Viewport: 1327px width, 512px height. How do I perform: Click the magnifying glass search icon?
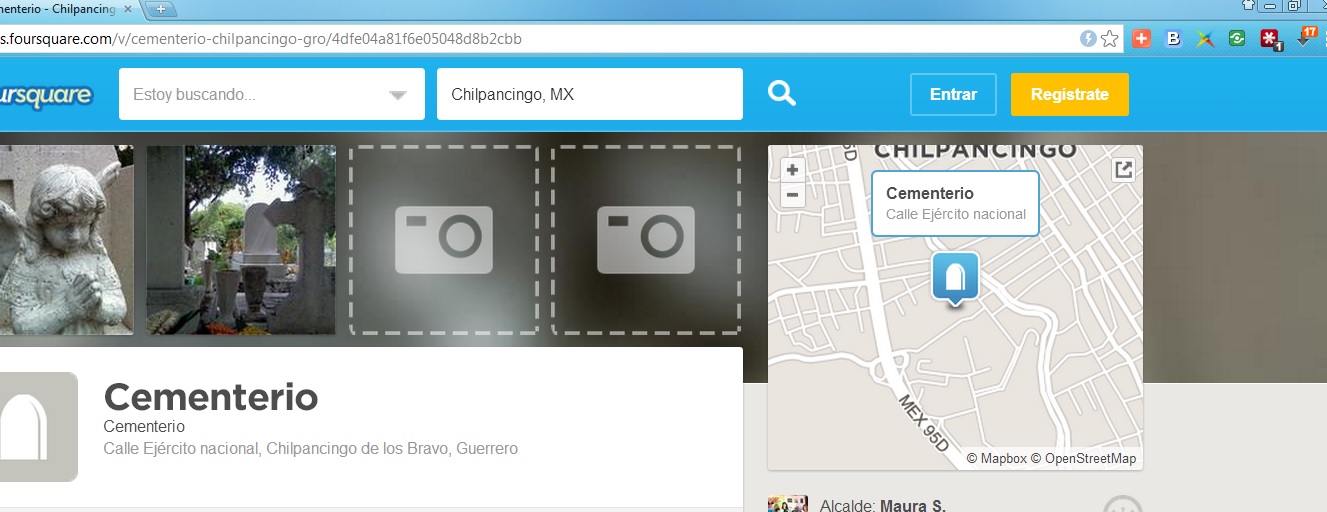781,94
